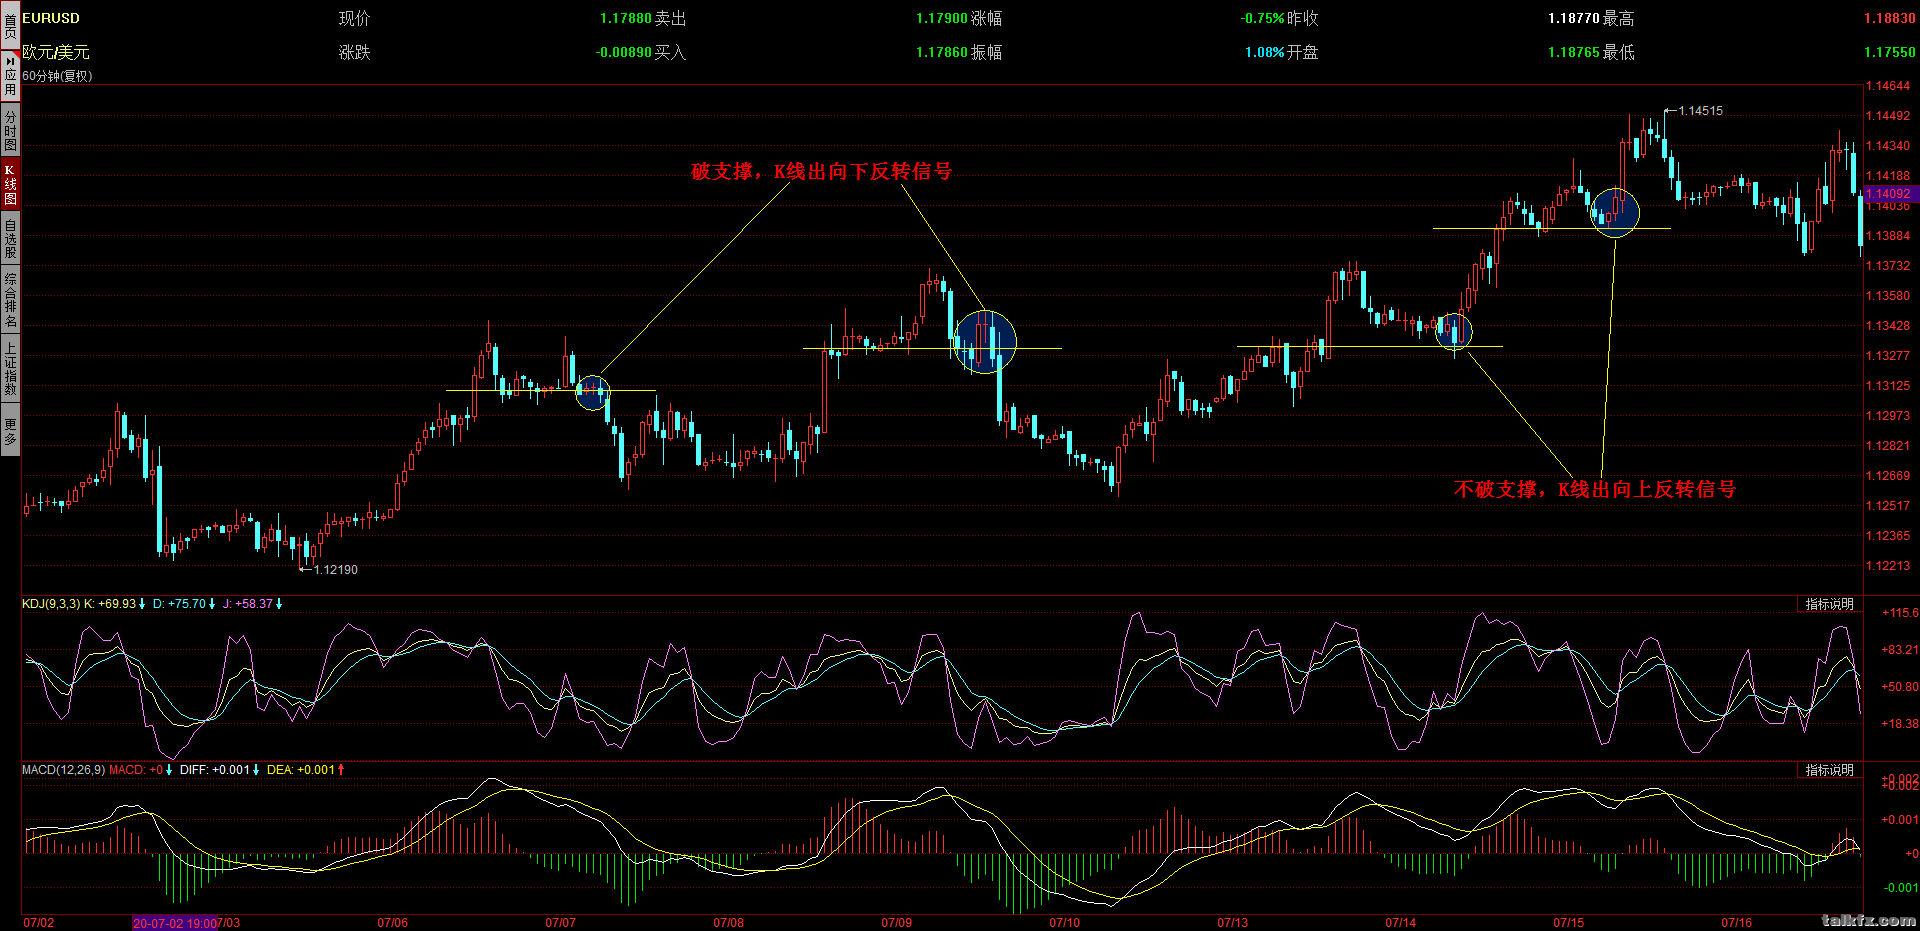1920x931 pixels.
Task: Select the K线图 candlestick chart tab
Action: click(x=10, y=185)
